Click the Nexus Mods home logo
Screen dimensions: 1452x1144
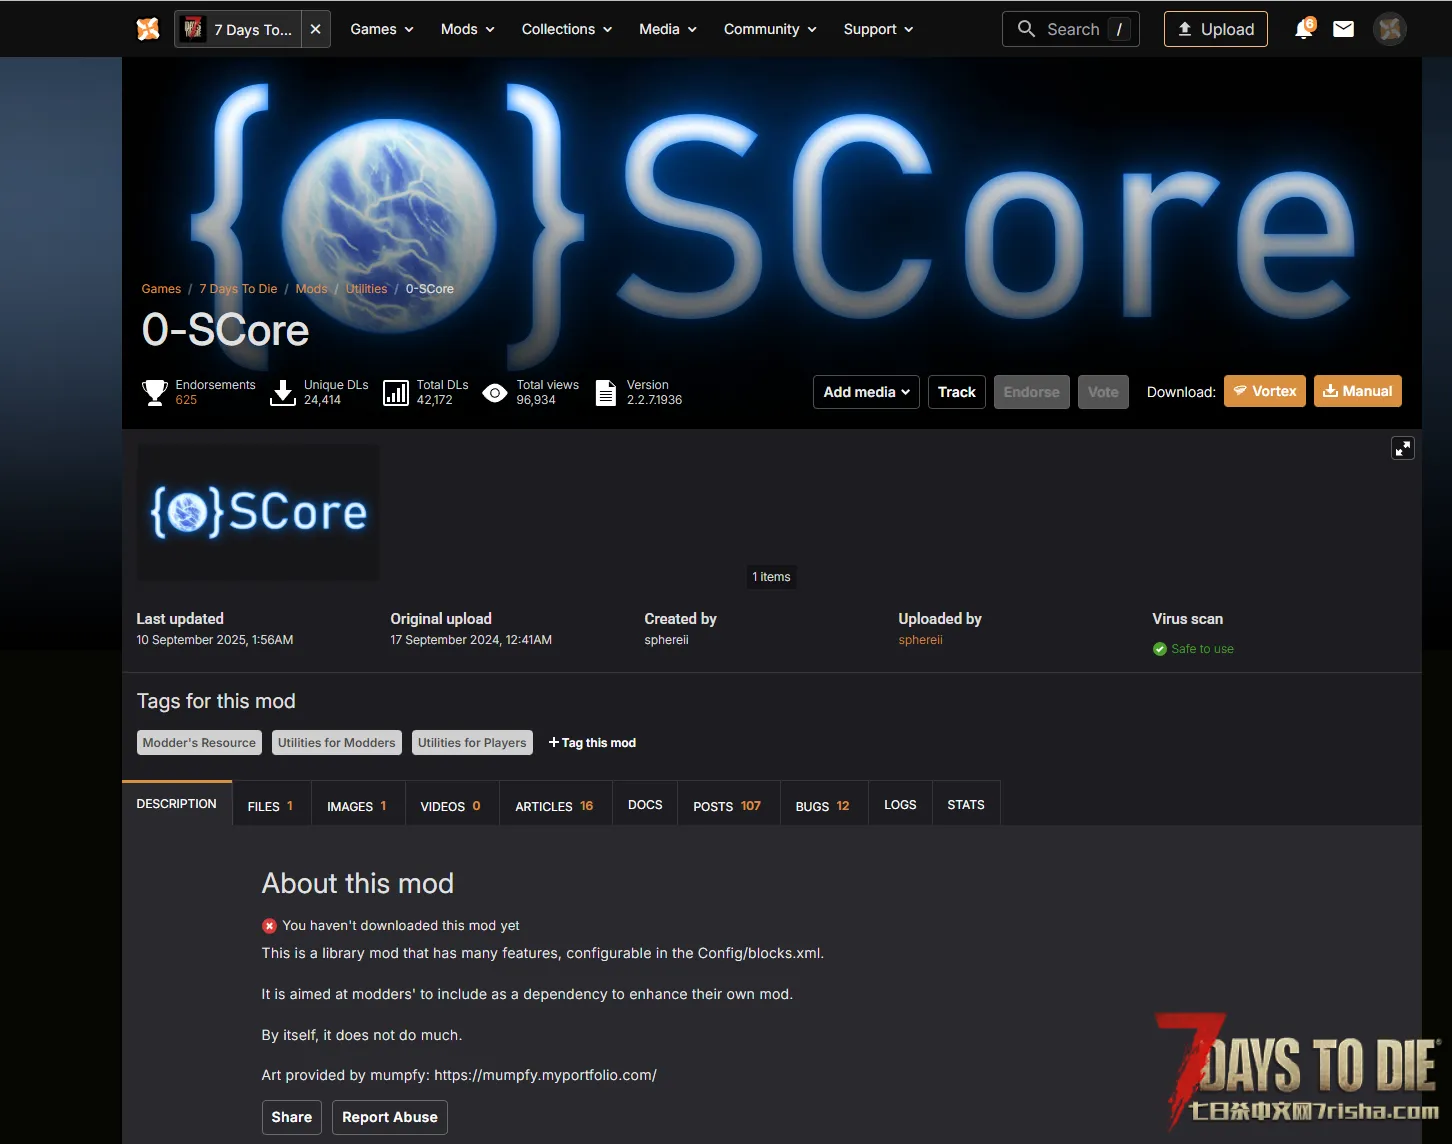[148, 29]
